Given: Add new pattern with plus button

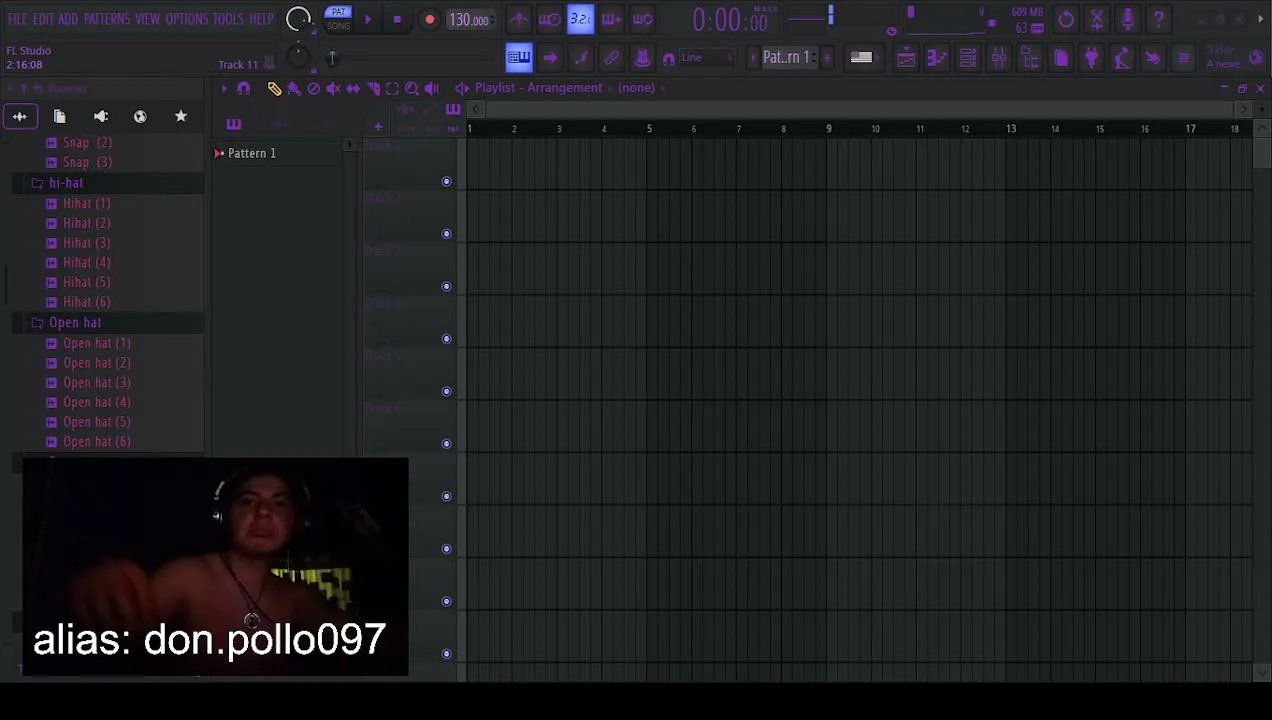Looking at the screenshot, I should [827, 58].
